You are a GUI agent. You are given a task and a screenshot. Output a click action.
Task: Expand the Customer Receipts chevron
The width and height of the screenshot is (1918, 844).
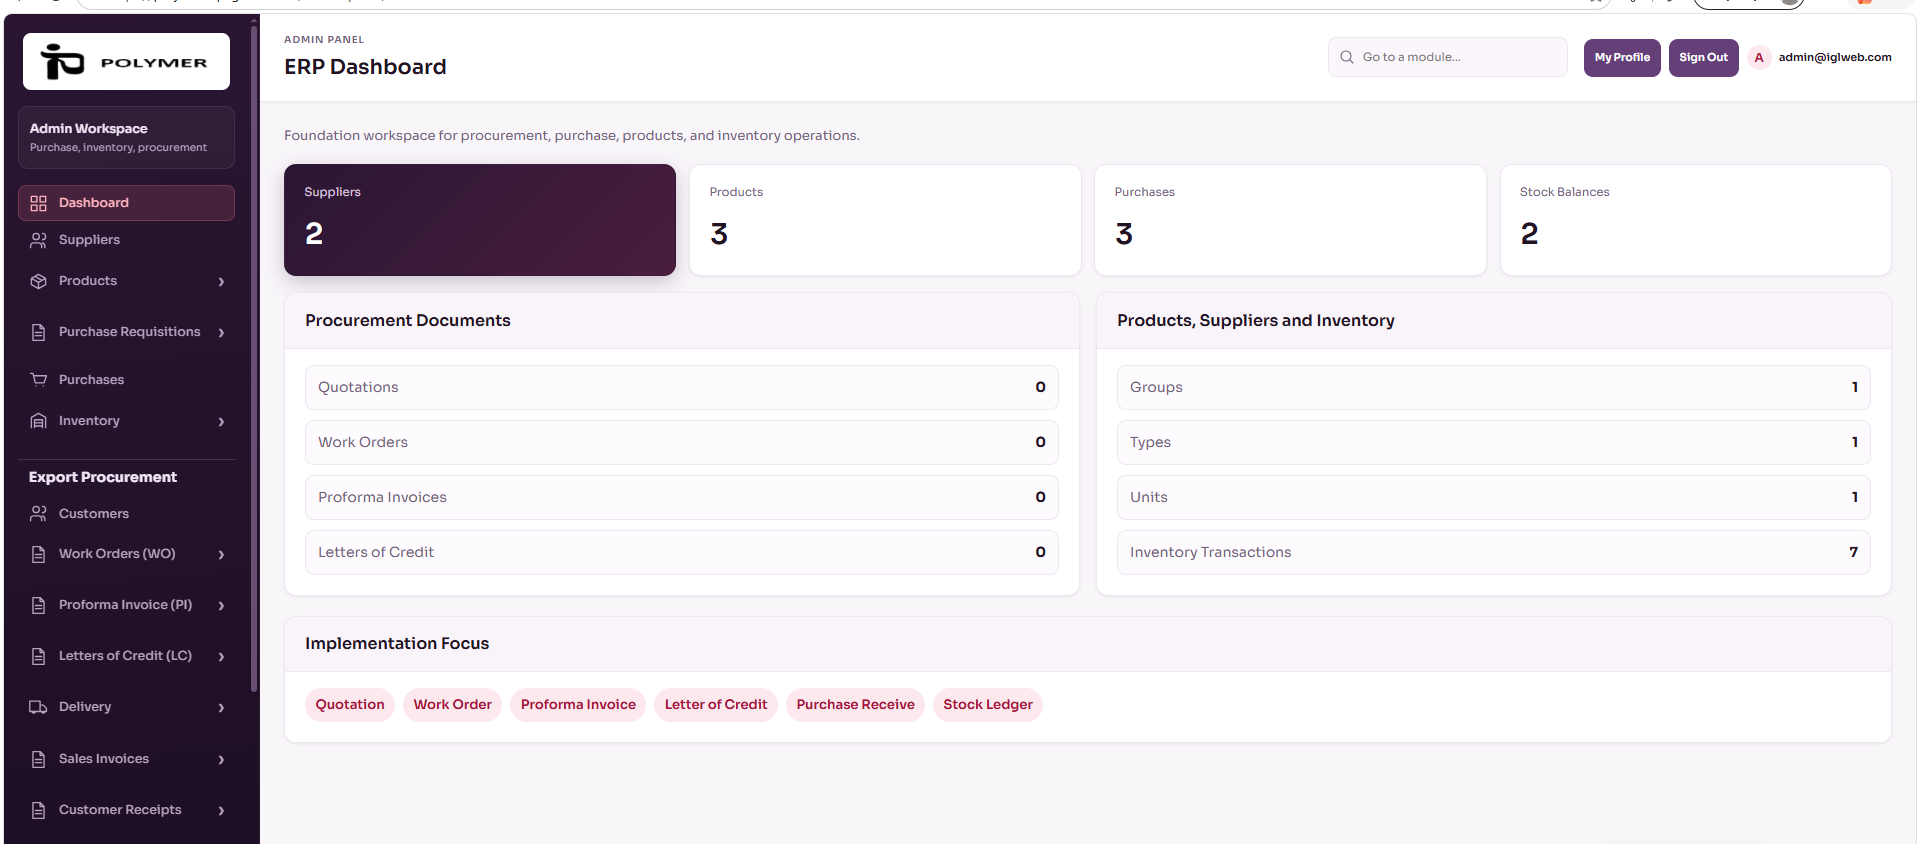pos(221,811)
